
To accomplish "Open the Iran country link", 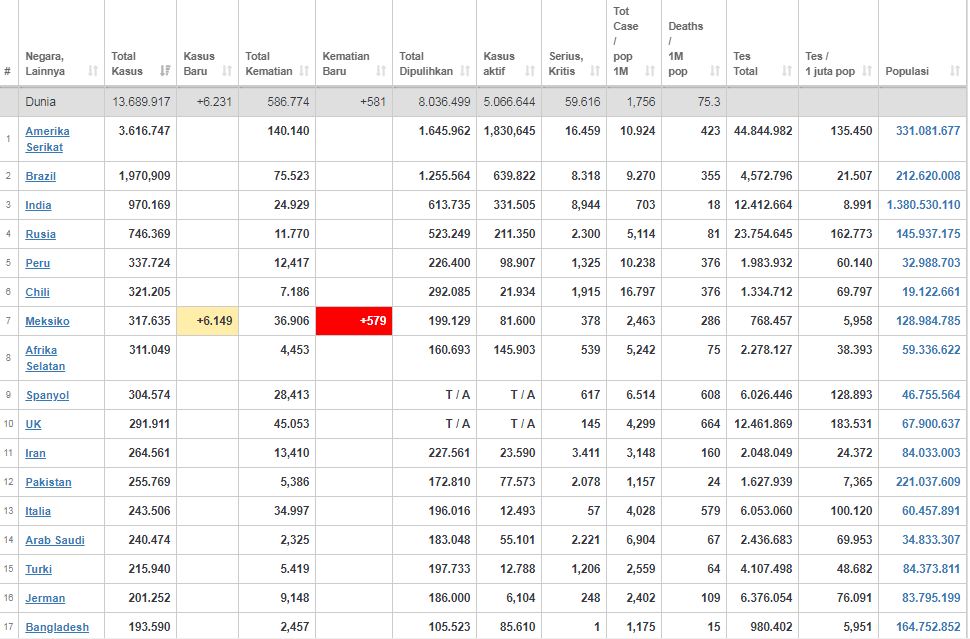I will click(35, 453).
